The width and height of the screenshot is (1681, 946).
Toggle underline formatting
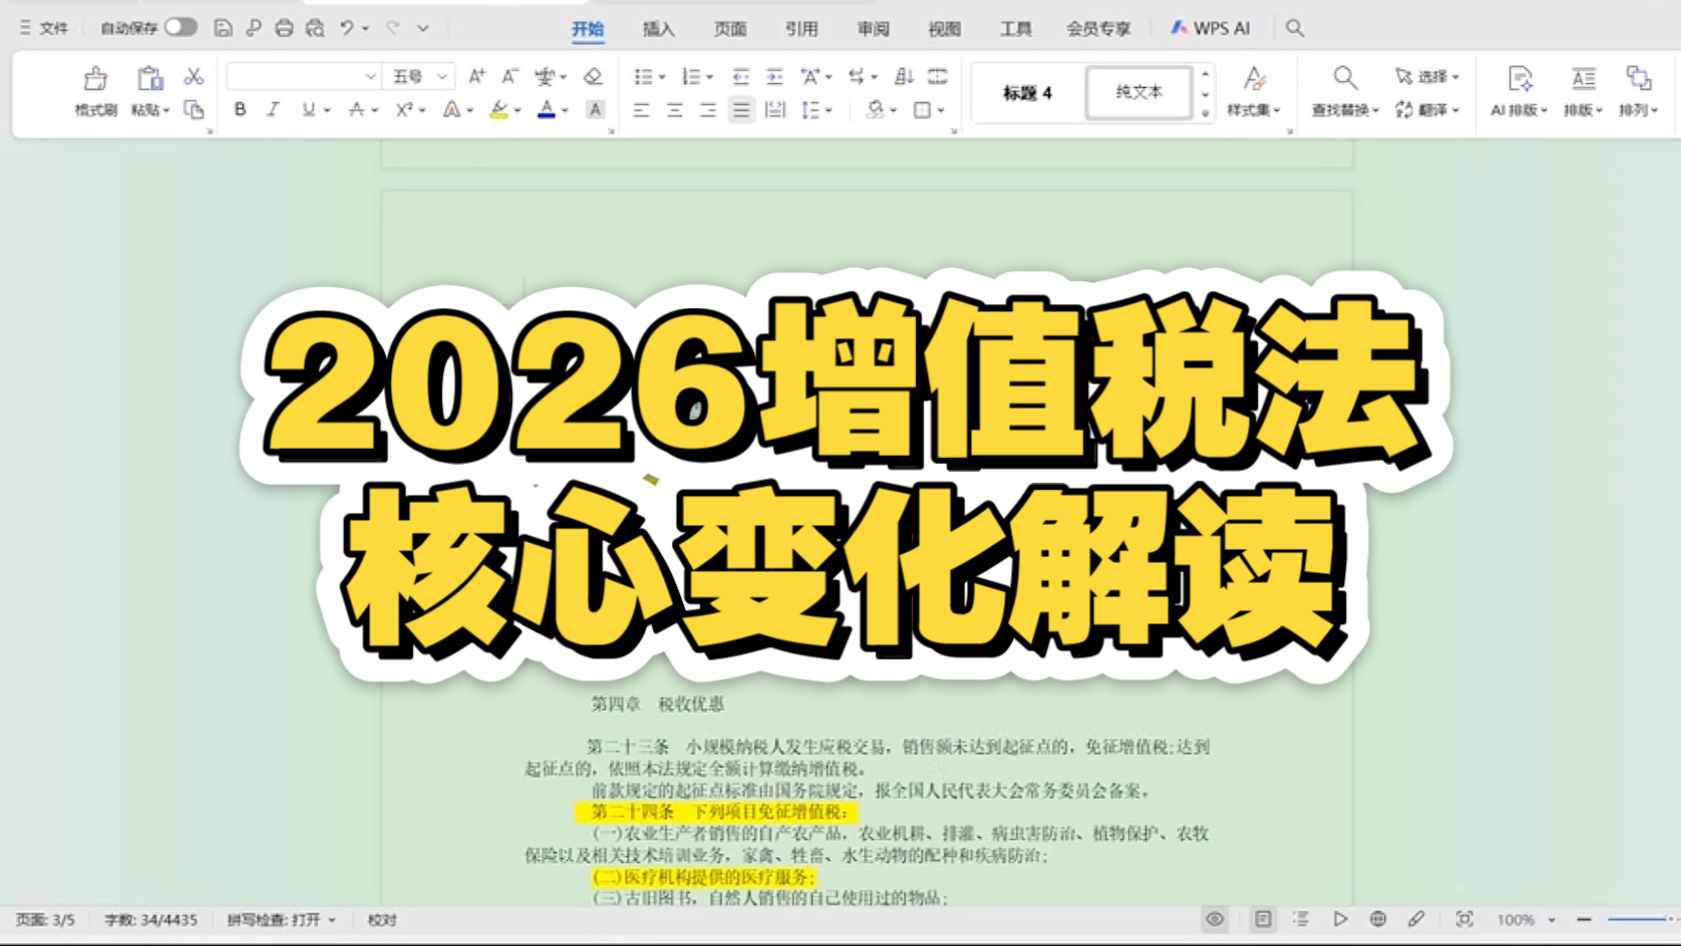tap(308, 110)
